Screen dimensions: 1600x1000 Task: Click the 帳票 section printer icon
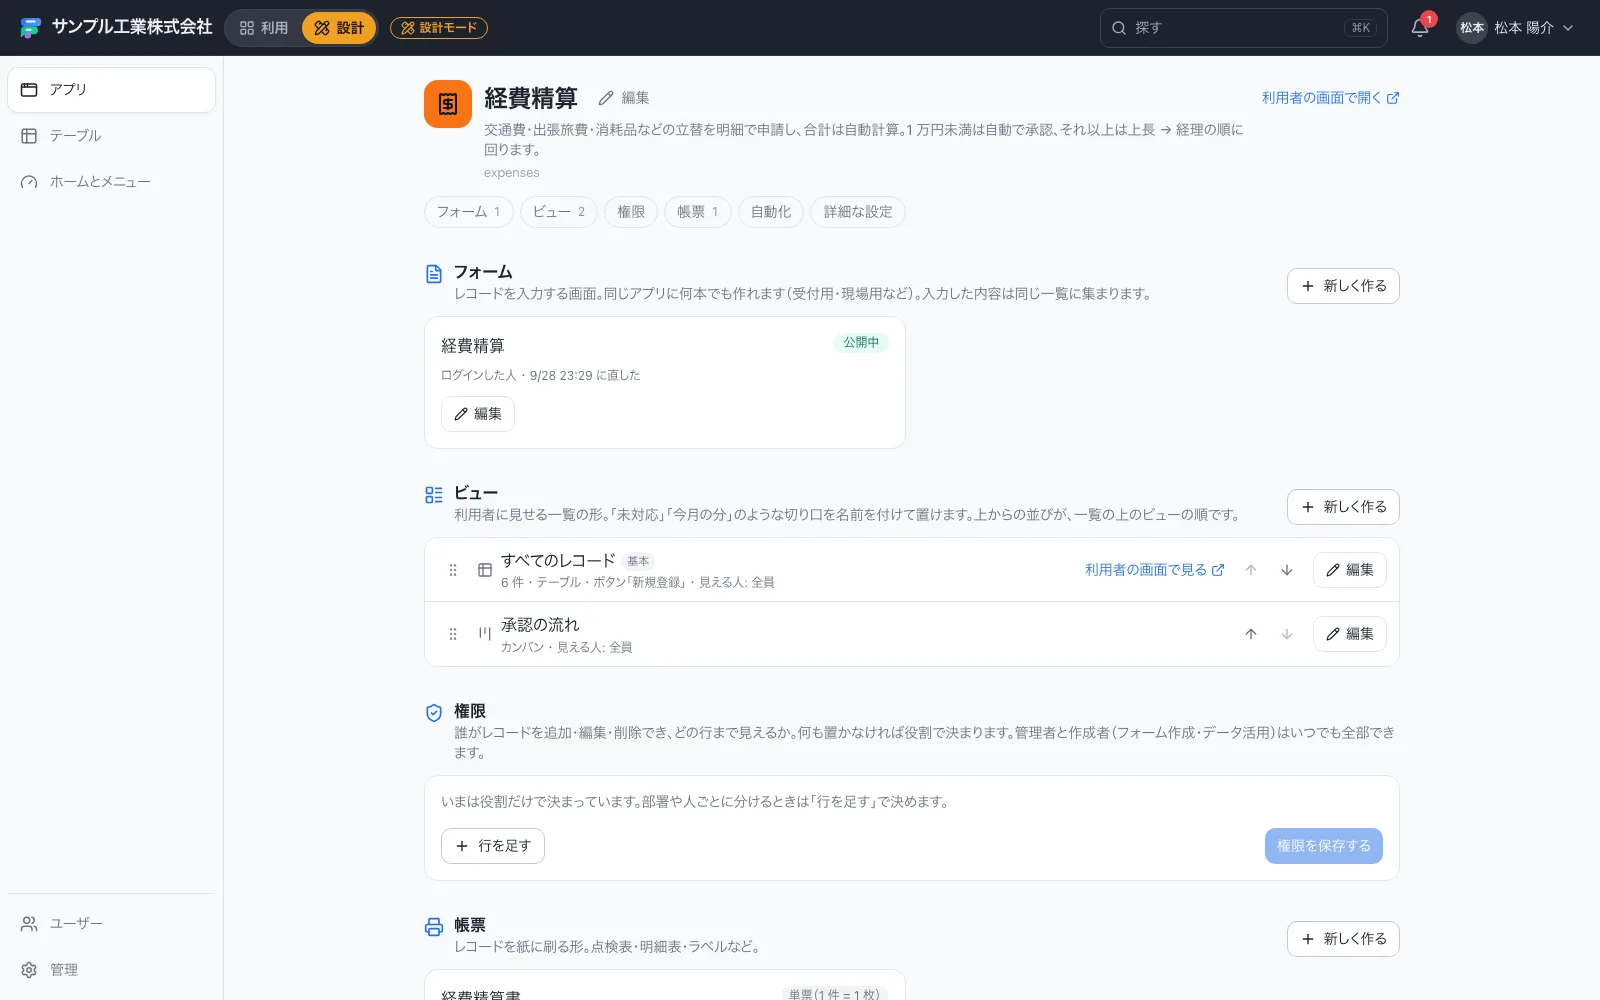point(434,927)
